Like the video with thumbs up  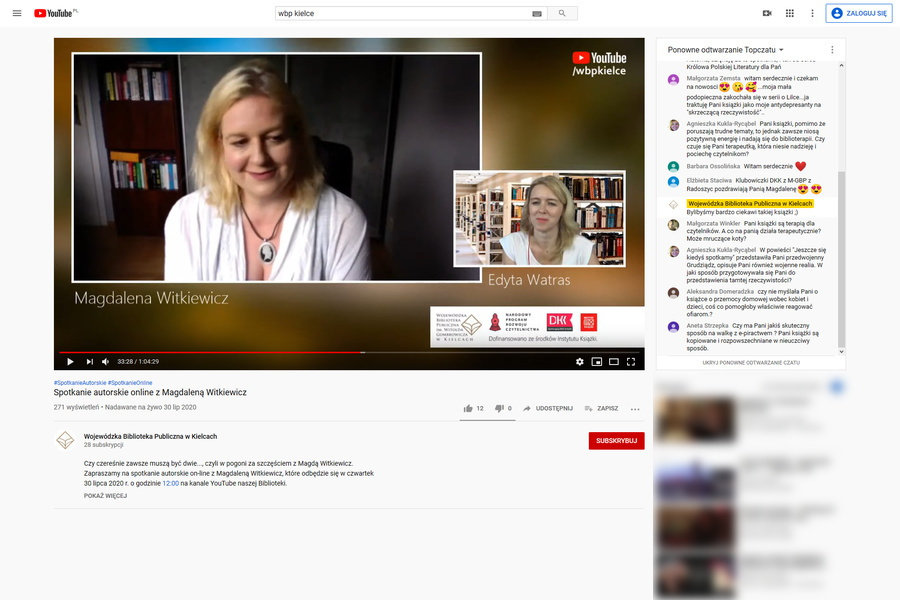tap(468, 408)
